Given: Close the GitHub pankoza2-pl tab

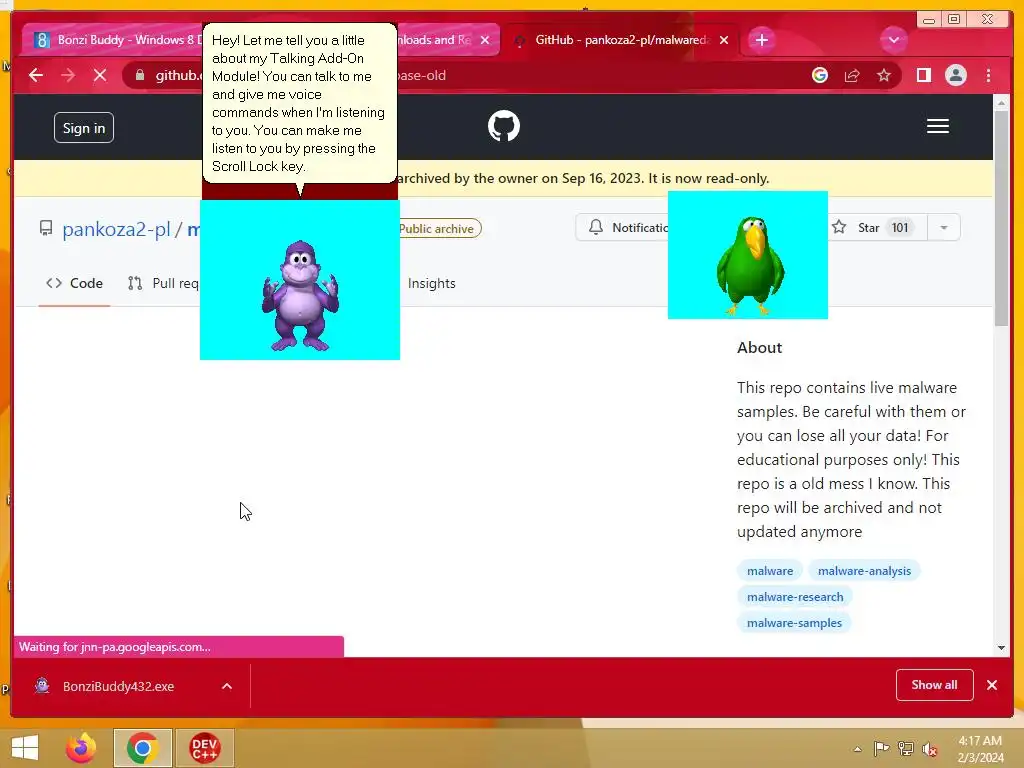Looking at the screenshot, I should pyautogui.click(x=724, y=40).
